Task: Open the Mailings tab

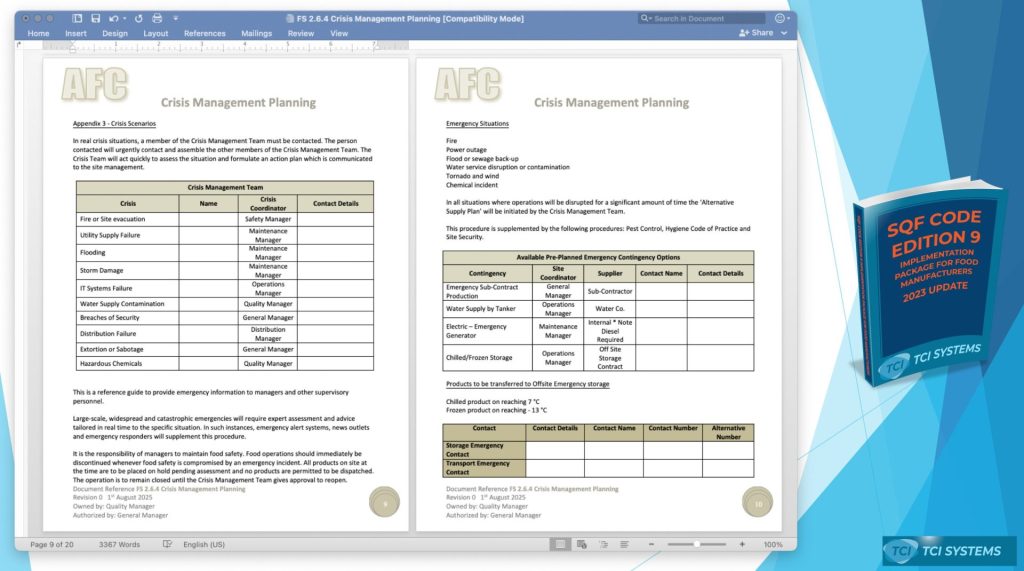Action: (256, 33)
